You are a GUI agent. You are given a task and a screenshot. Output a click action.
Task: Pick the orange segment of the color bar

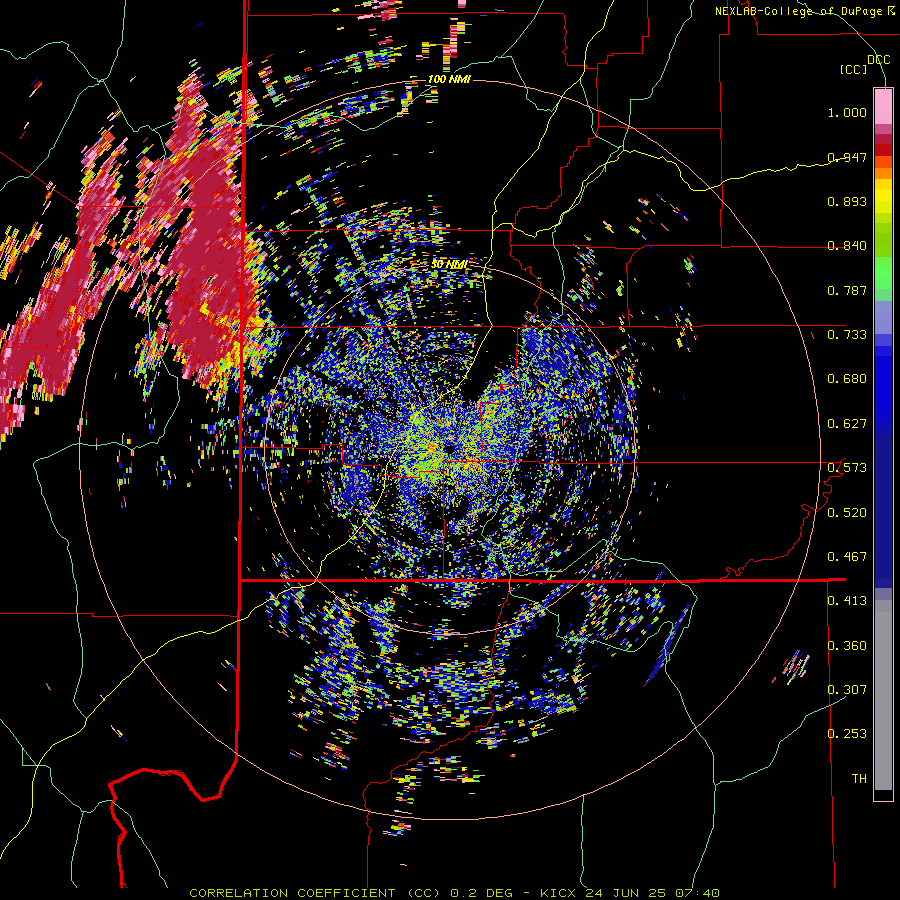click(x=883, y=169)
